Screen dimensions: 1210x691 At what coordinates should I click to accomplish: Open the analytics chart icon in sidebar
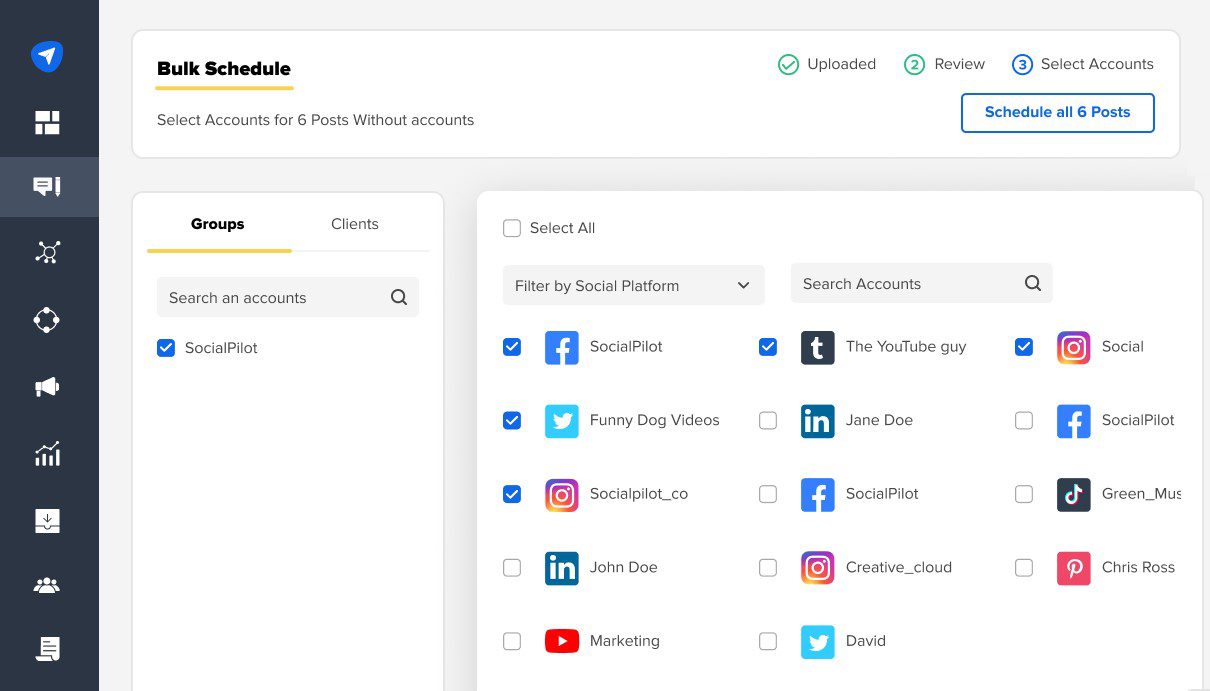(x=47, y=454)
